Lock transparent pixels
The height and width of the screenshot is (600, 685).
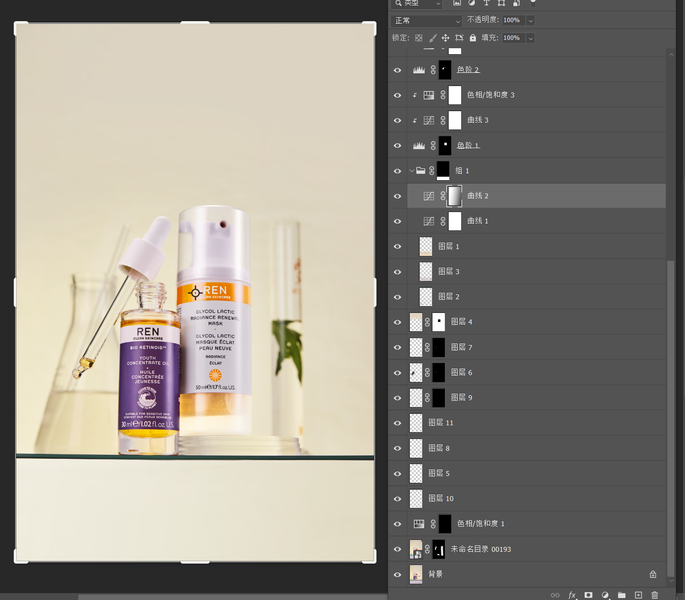[419, 38]
